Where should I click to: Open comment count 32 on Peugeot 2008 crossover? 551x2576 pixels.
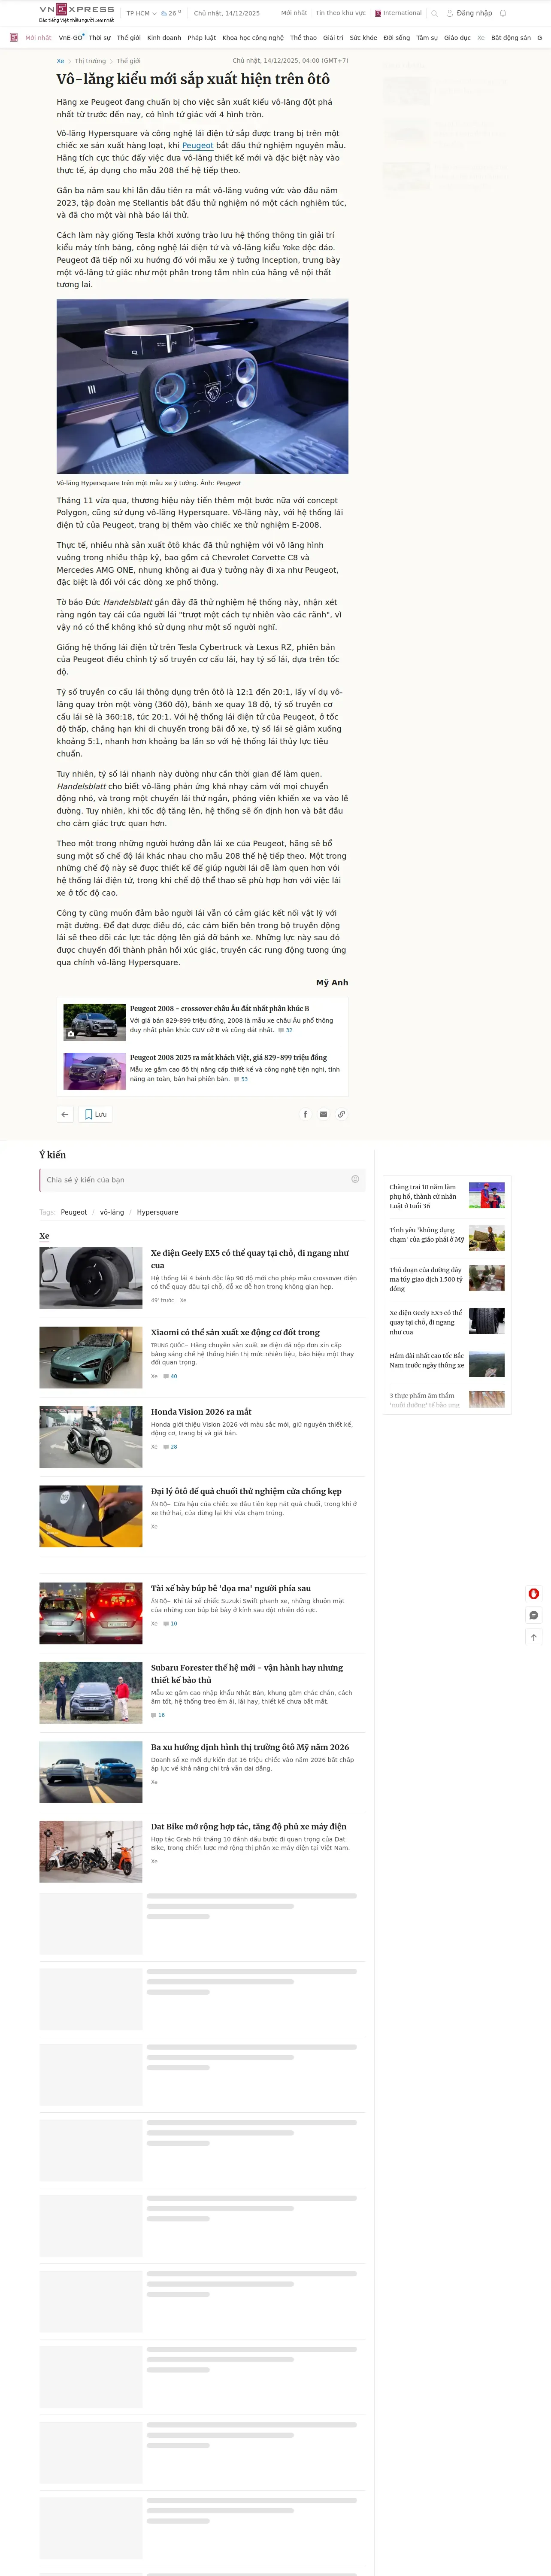(x=286, y=1030)
